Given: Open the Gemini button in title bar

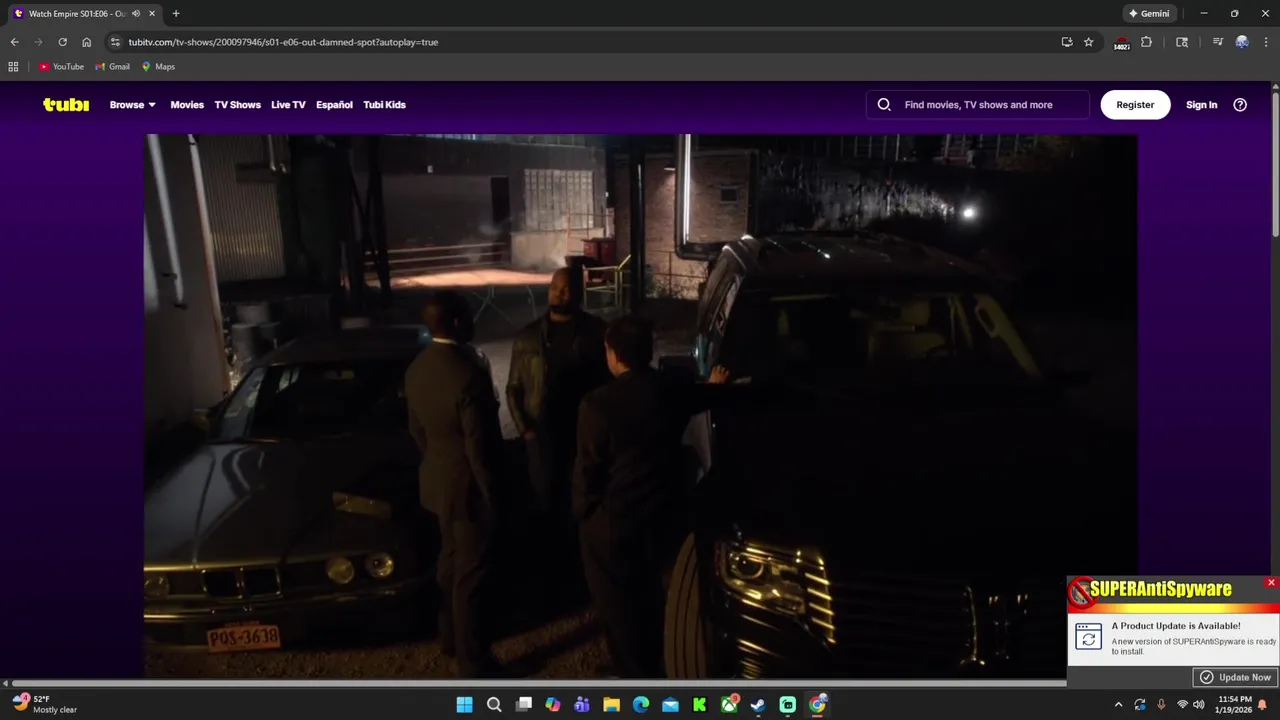Looking at the screenshot, I should (1148, 13).
